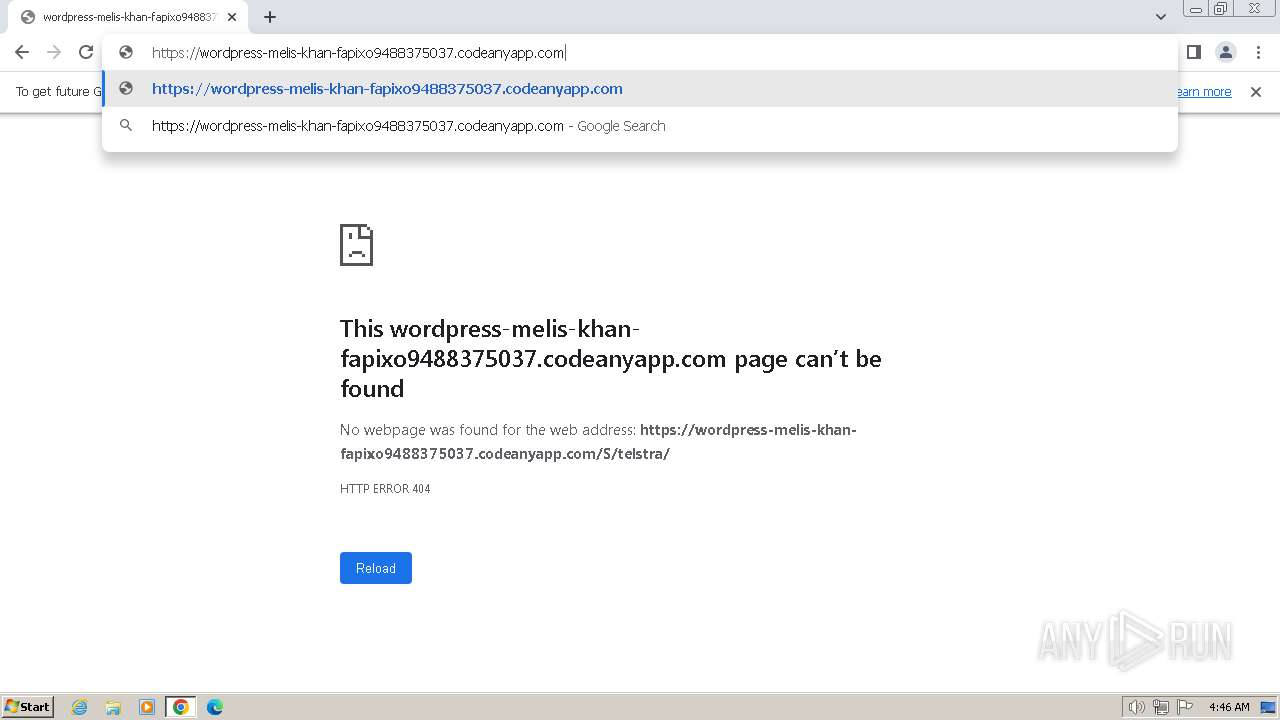Reload the page using the toolbar icon
Image resolution: width=1280 pixels, height=720 pixels.
coord(86,52)
